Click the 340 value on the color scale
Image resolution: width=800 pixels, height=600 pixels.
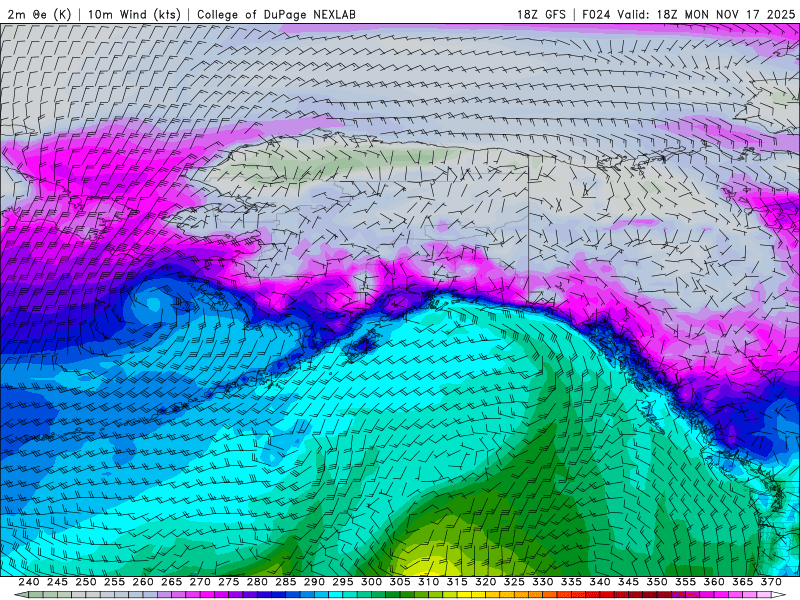click(x=601, y=582)
